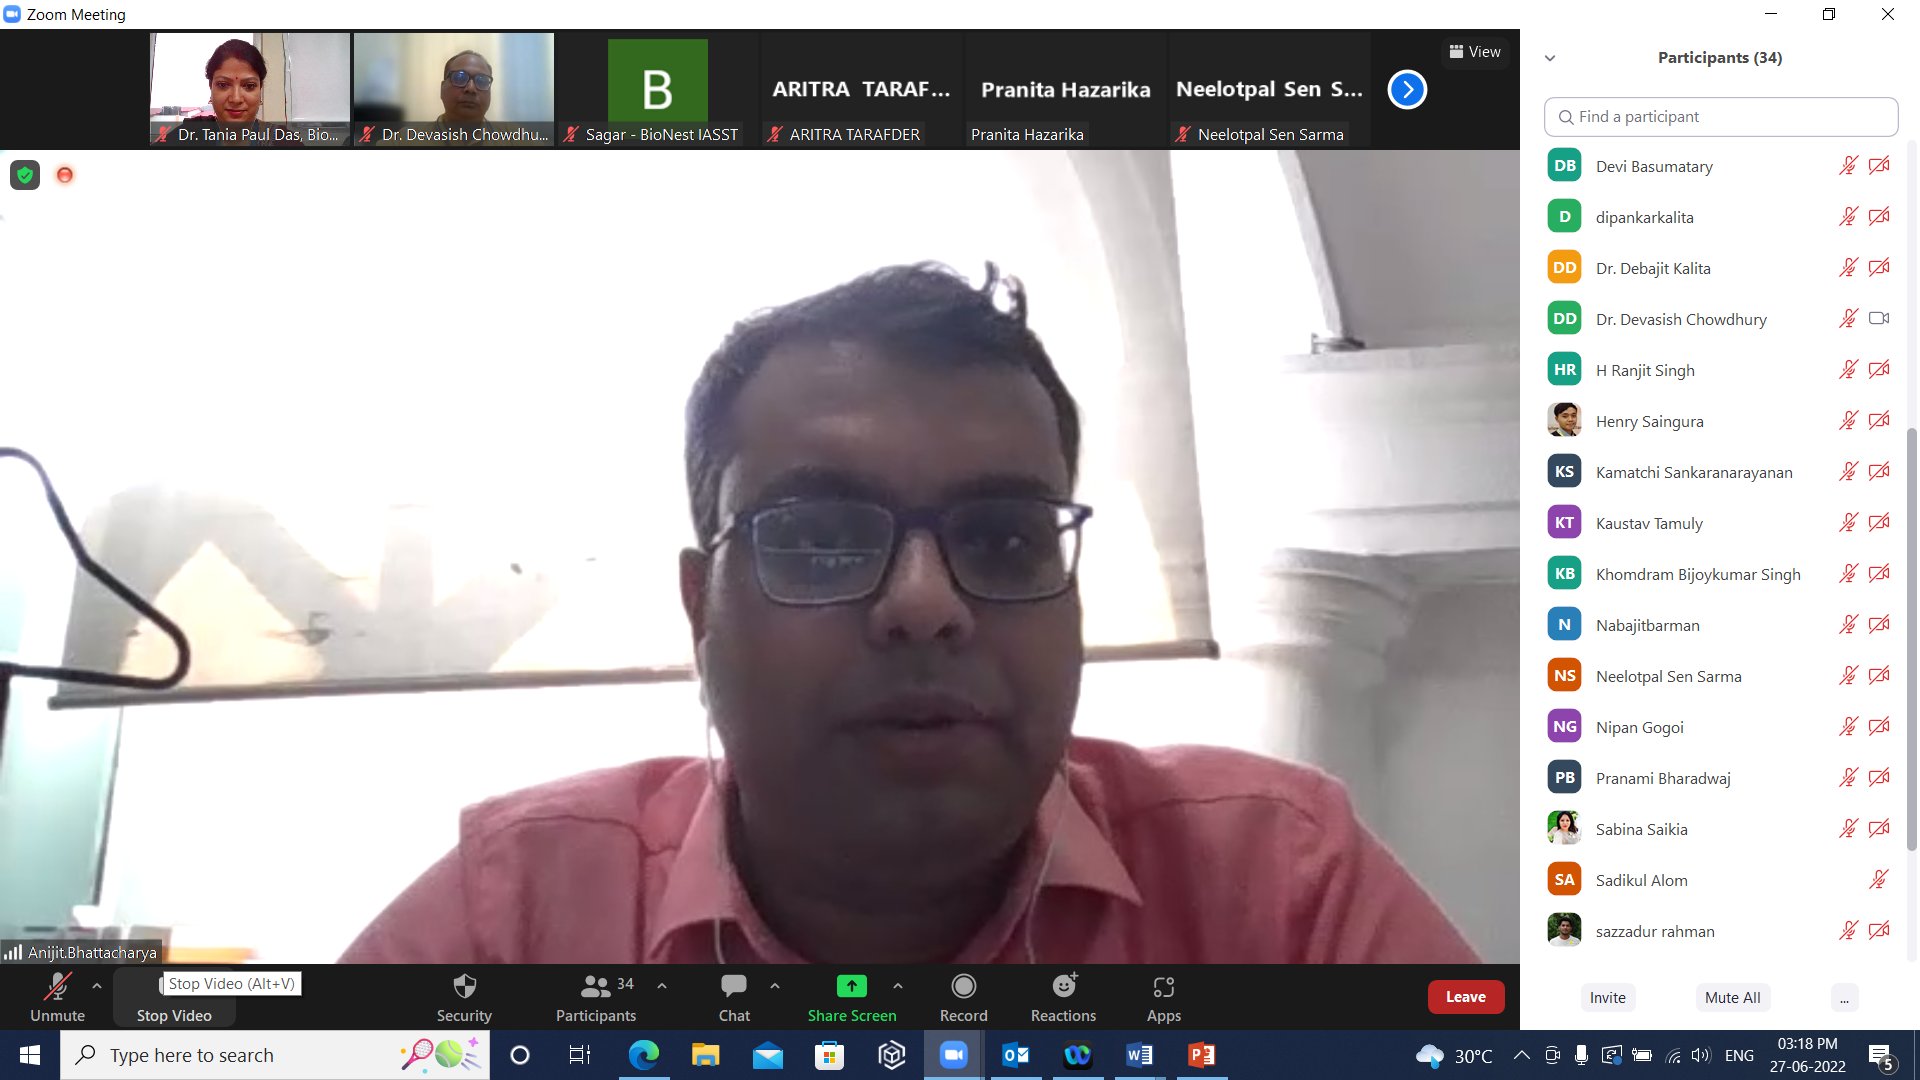This screenshot has width=1920, height=1080.
Task: Expand the arrow beside Share Screen
Action: 898,986
